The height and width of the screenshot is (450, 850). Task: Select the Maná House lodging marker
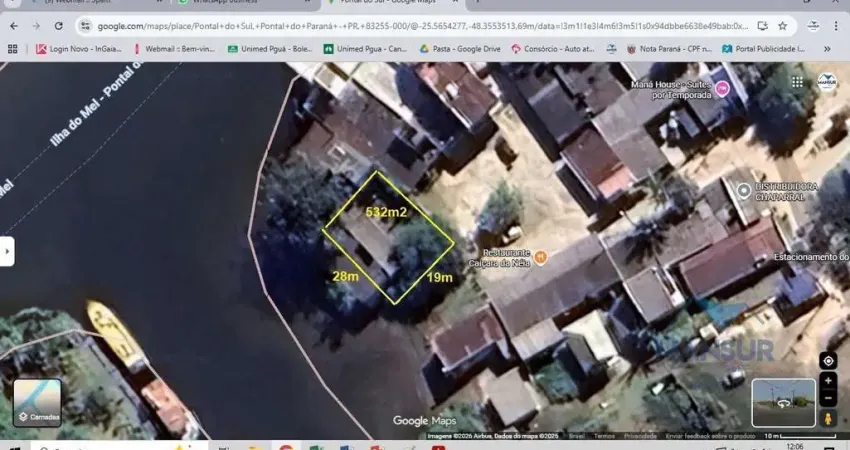pos(722,90)
